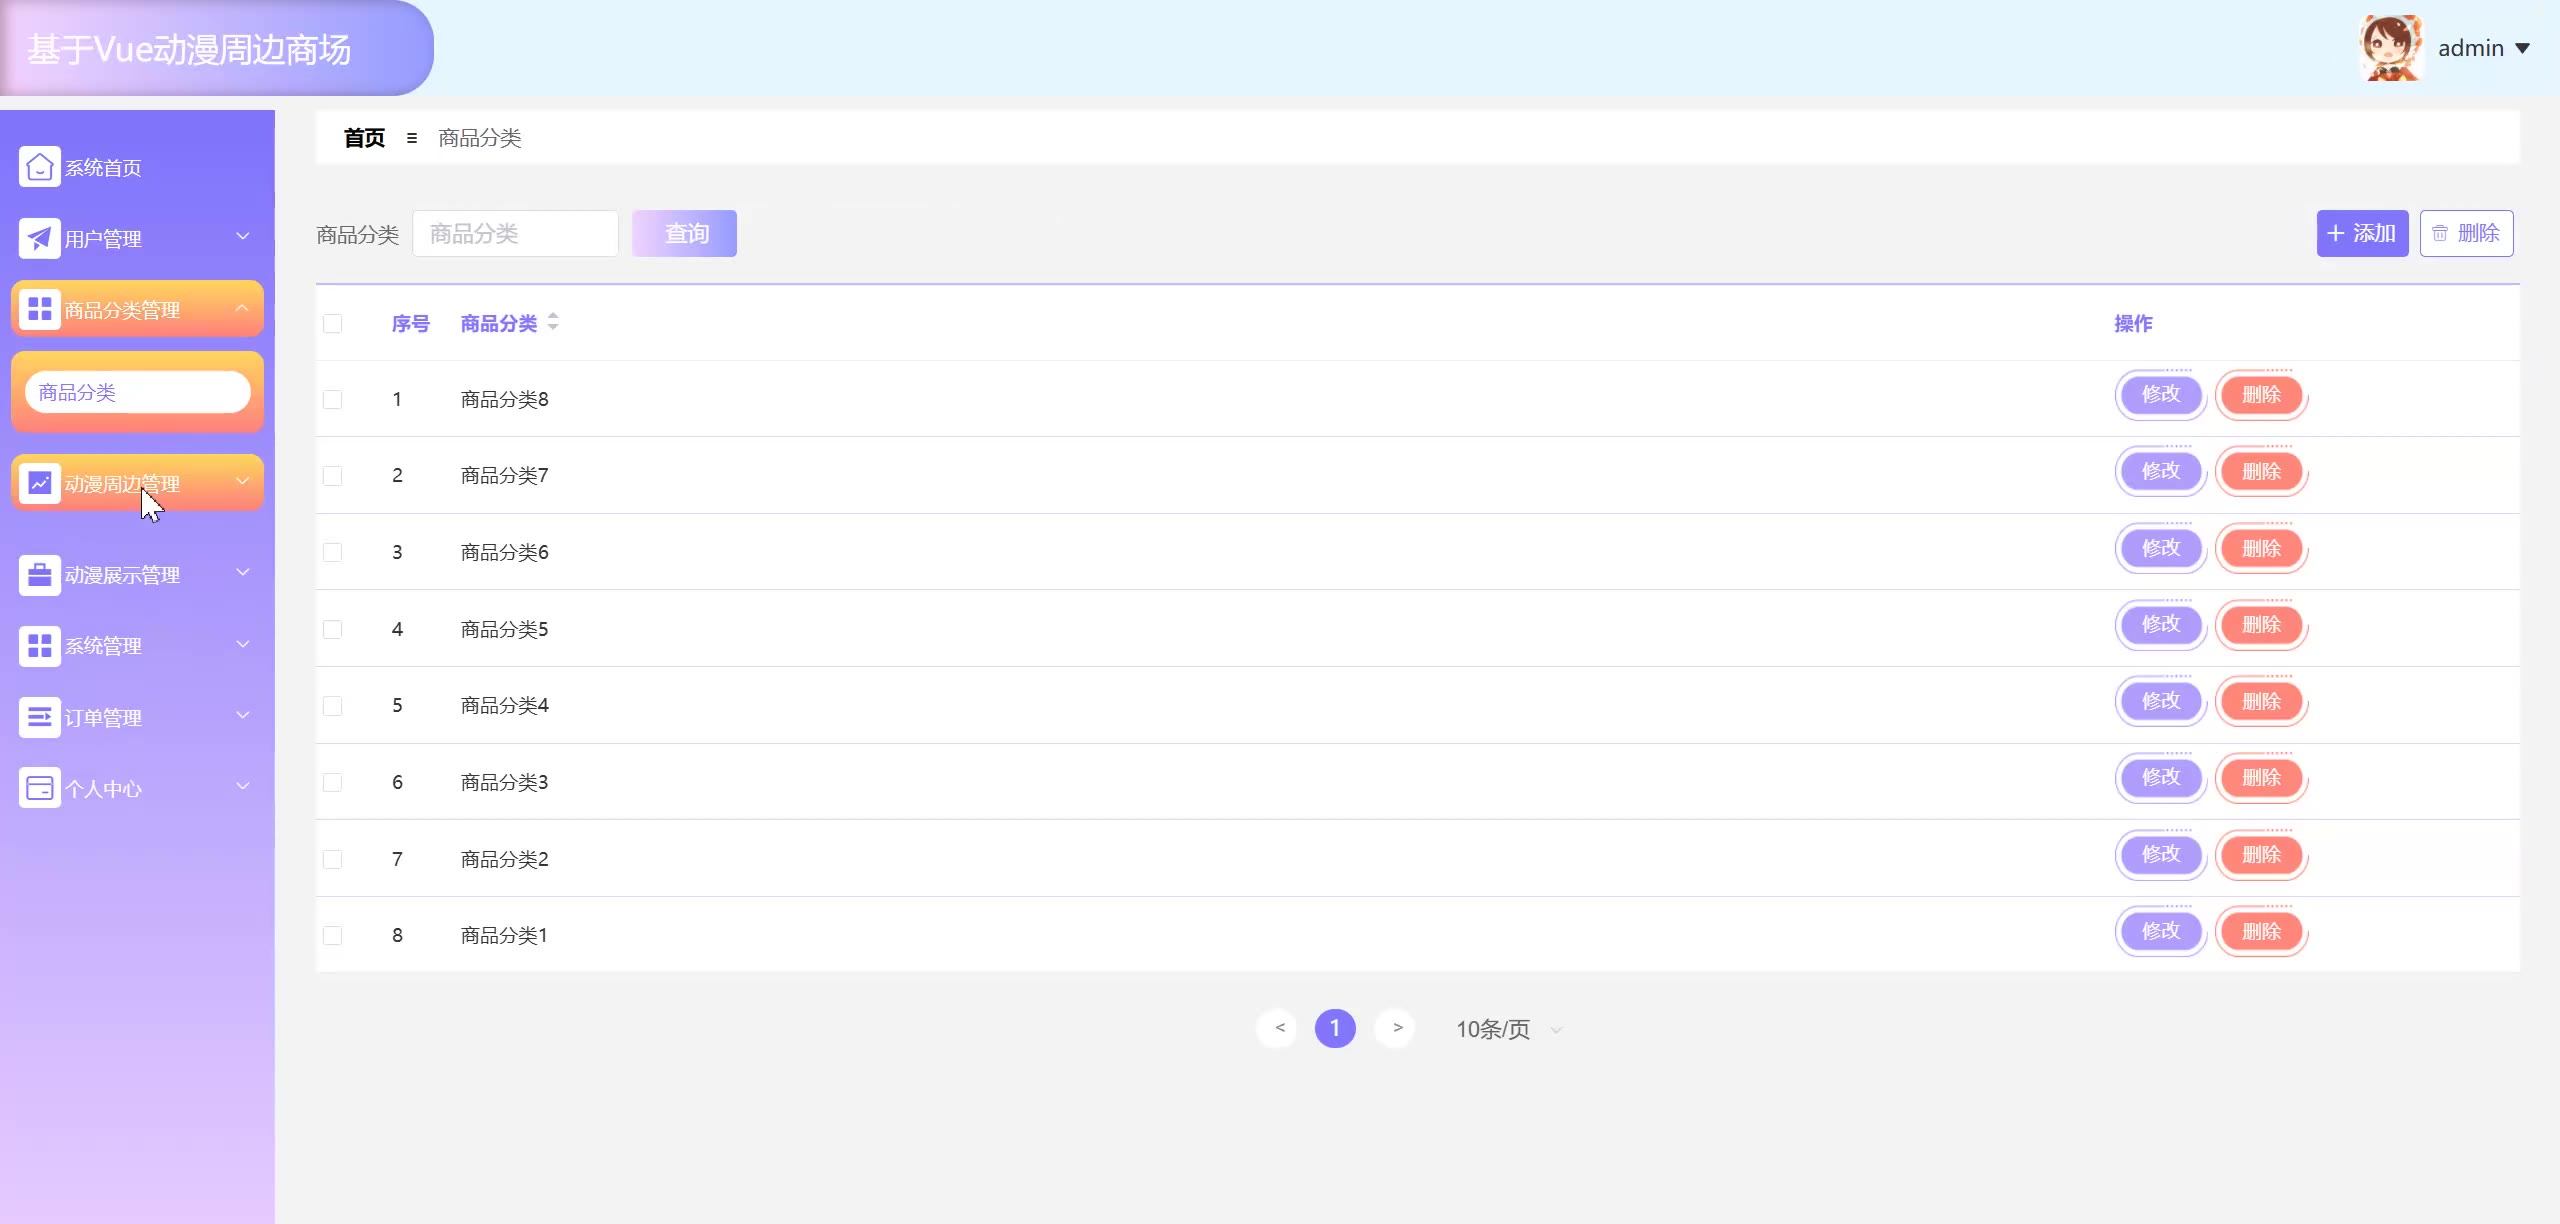Screen dimensions: 2560x1224
Task: Click the paper plane icon for 用户管理
Action: click(x=39, y=239)
